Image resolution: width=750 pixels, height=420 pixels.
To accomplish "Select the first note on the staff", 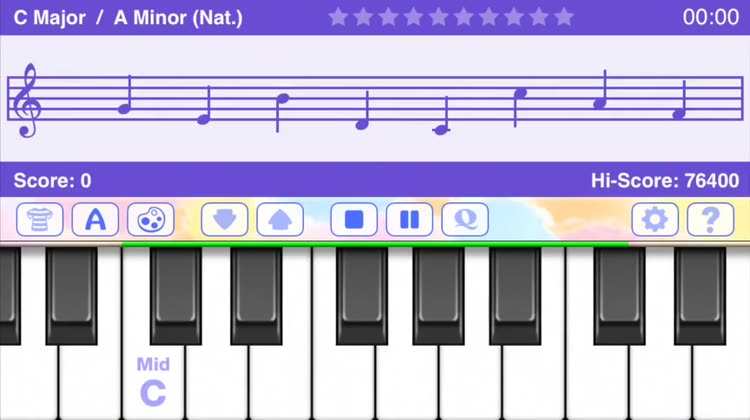I will tap(125, 95).
